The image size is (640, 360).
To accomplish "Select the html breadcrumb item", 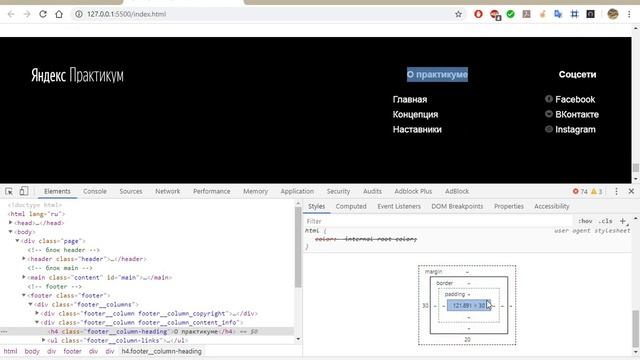I will (10, 351).
